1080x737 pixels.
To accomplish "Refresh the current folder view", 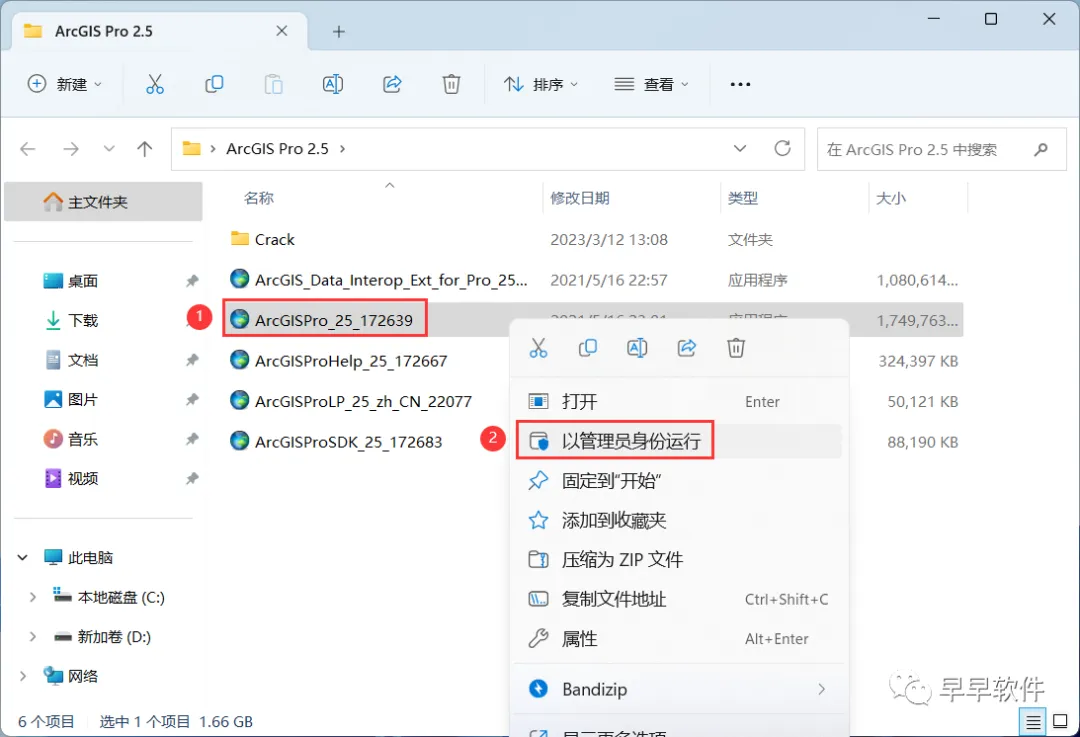I will click(782, 148).
